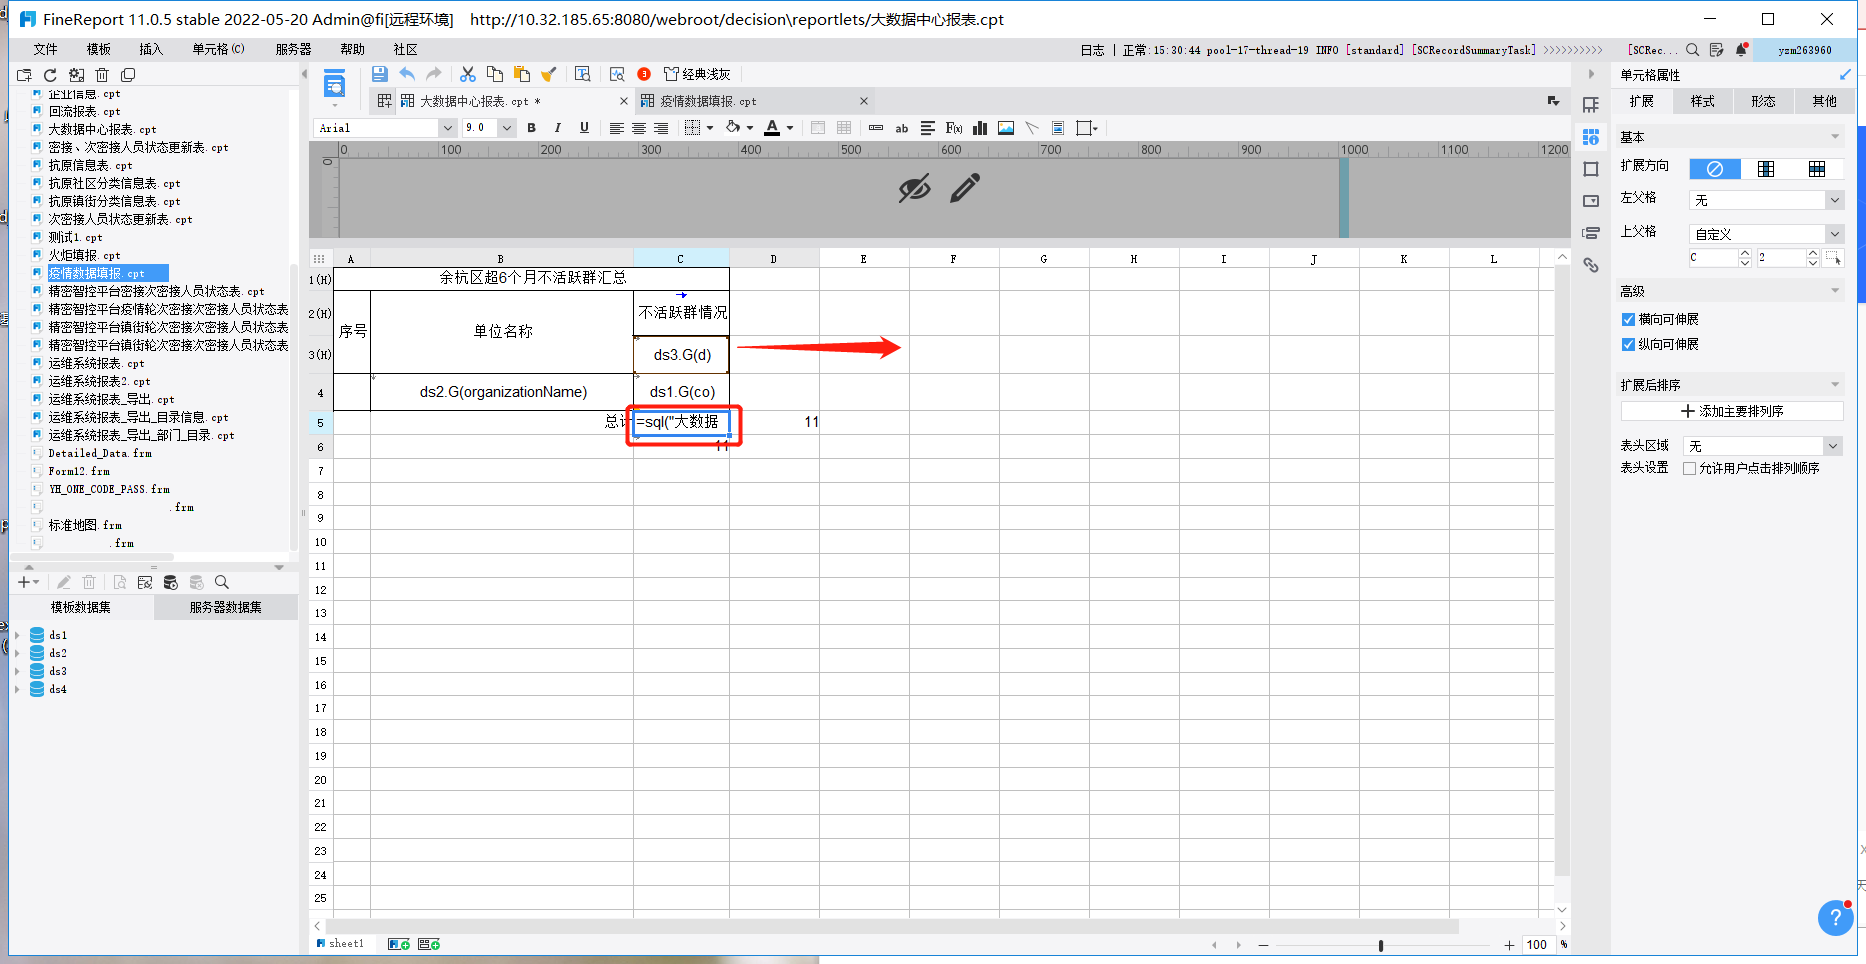
Task: Undo the last edit
Action: 407,74
